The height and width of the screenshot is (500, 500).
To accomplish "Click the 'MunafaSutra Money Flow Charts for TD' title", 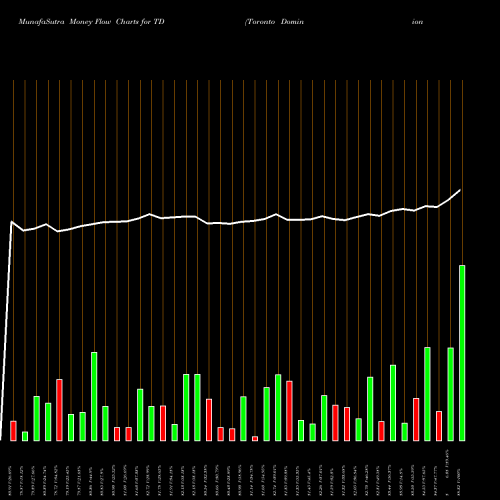I will (x=92, y=22).
